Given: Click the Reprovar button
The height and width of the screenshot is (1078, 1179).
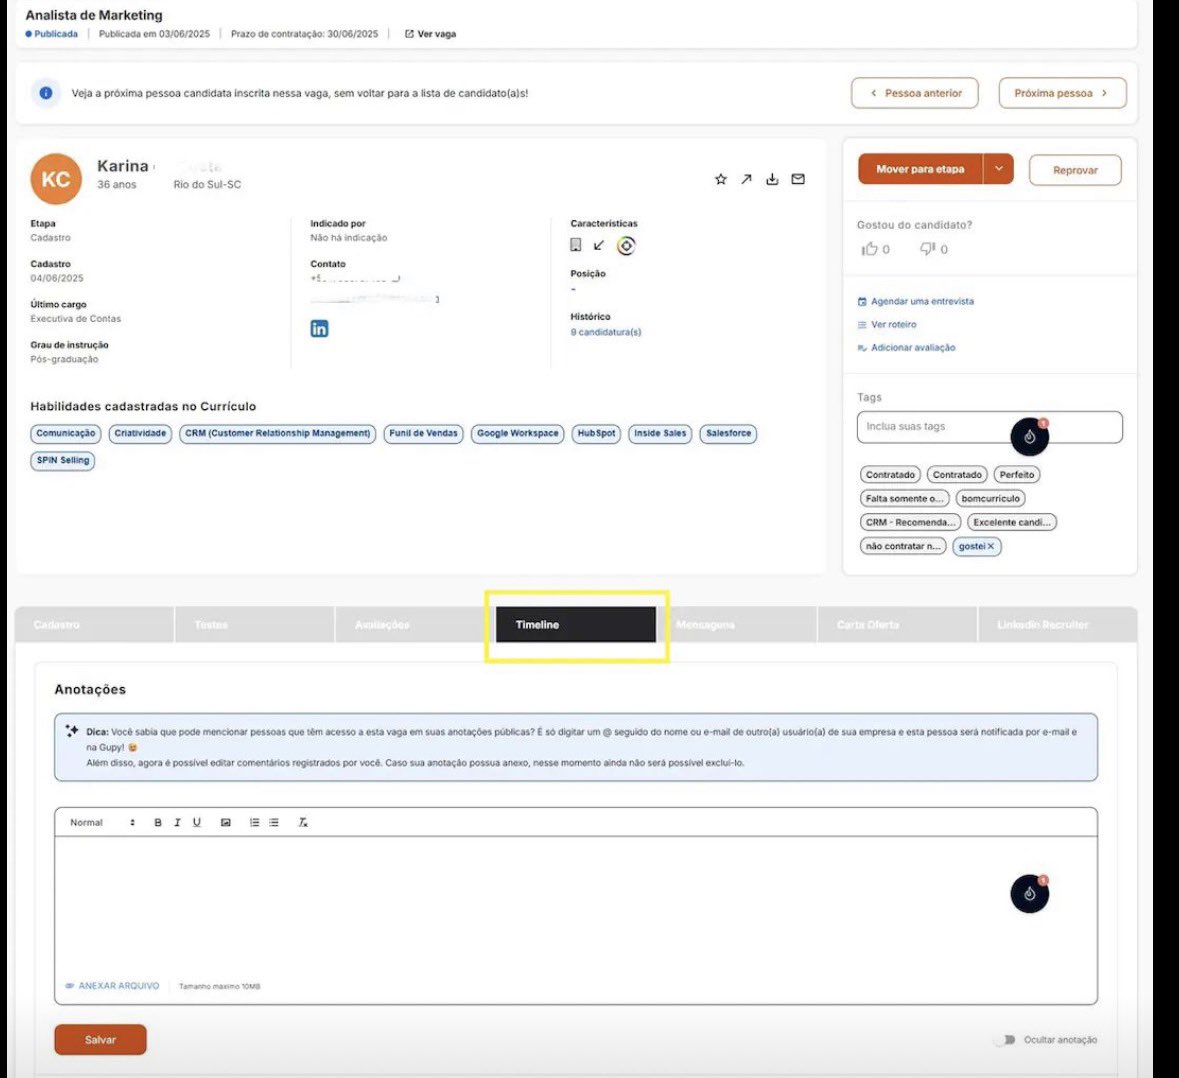Looking at the screenshot, I should click(1074, 170).
